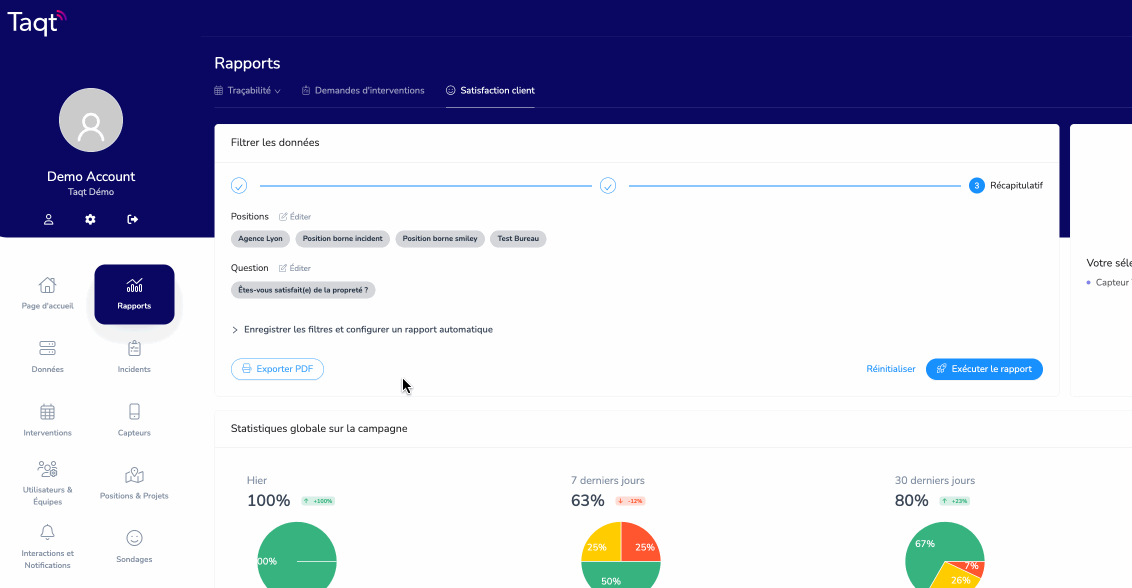Screen dimensions: 1132x588
Task: Click the Position borne incident tag
Action: [x=343, y=238]
